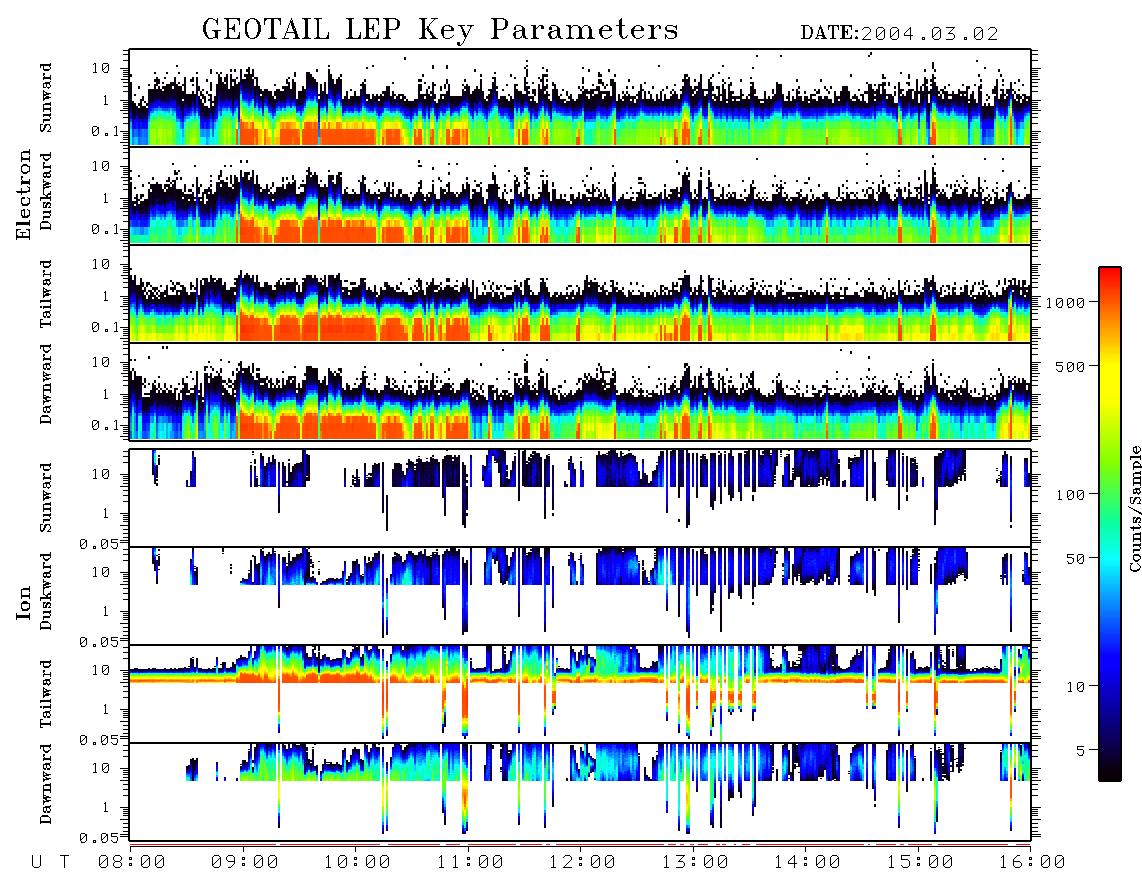
Task: Click the Ion Sunward spectrogram panel
Action: [x=580, y=498]
